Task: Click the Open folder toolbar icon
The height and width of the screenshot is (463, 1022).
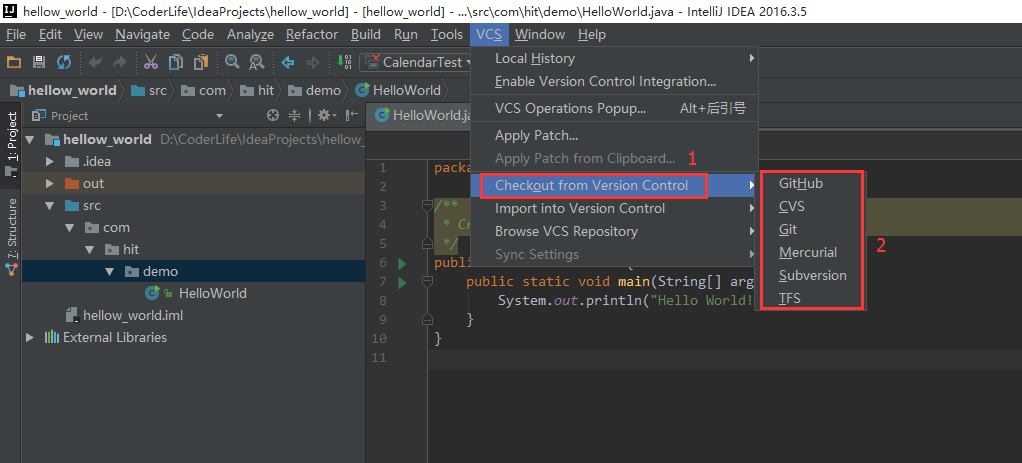Action: pos(14,63)
